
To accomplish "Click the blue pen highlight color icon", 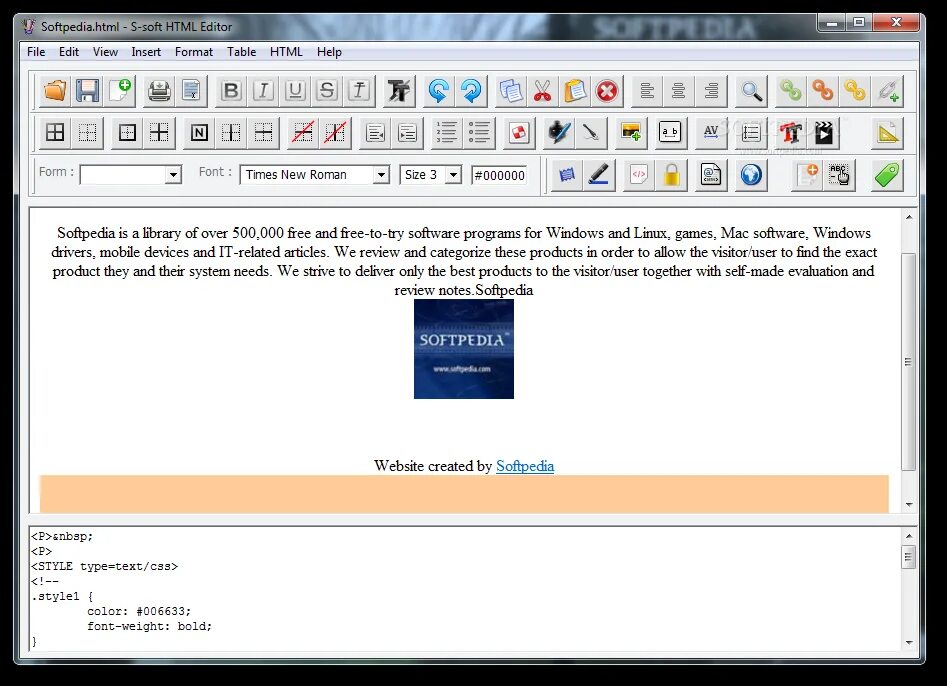I will pos(599,175).
